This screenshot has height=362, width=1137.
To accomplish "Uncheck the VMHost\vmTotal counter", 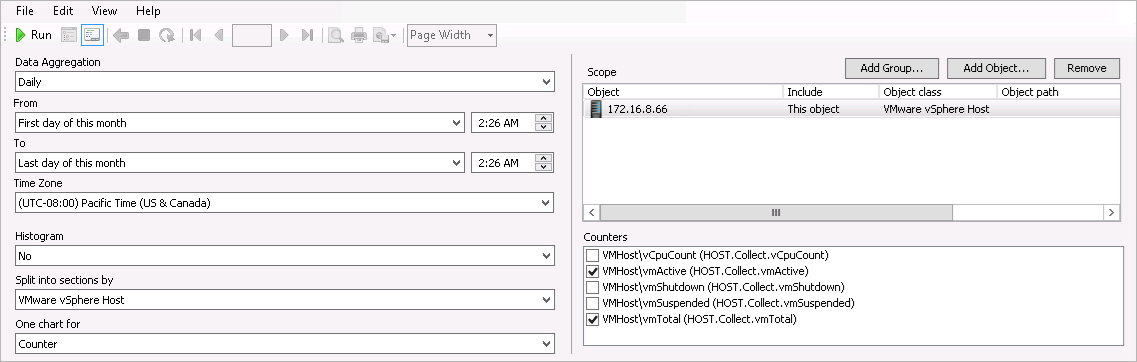I will coord(592,319).
